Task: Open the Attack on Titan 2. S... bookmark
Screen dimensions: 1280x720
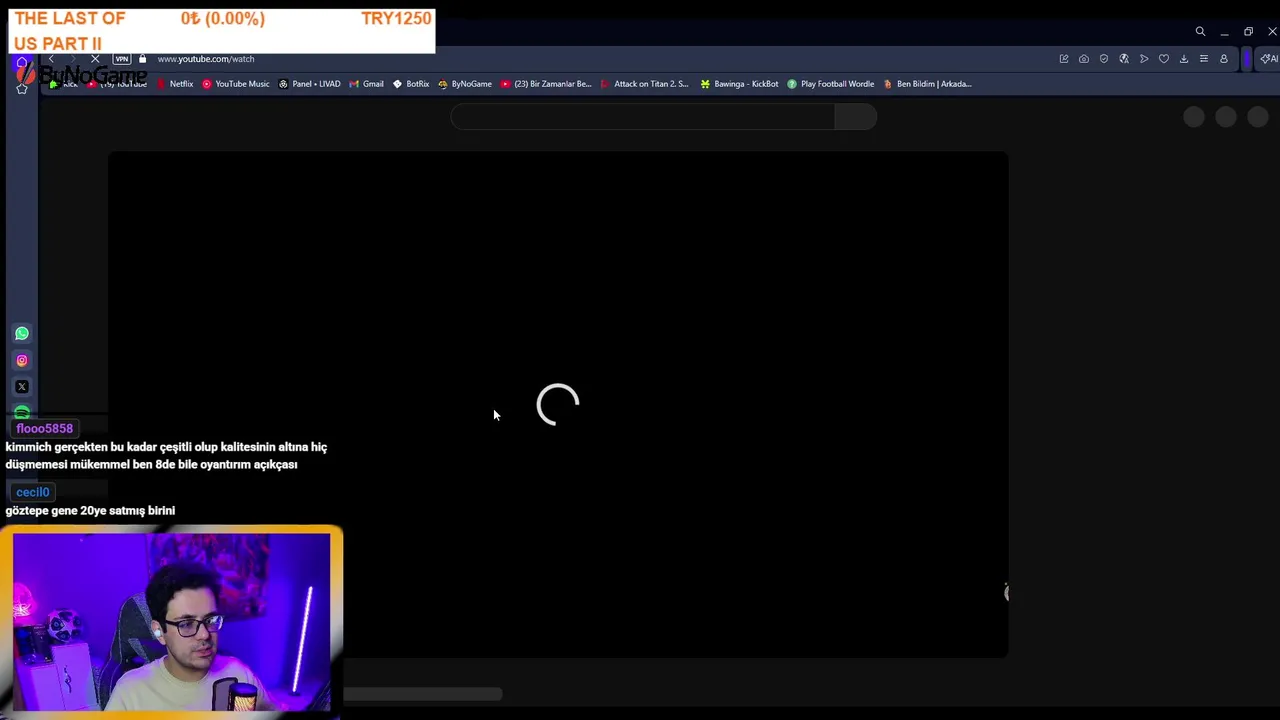Action: [644, 84]
